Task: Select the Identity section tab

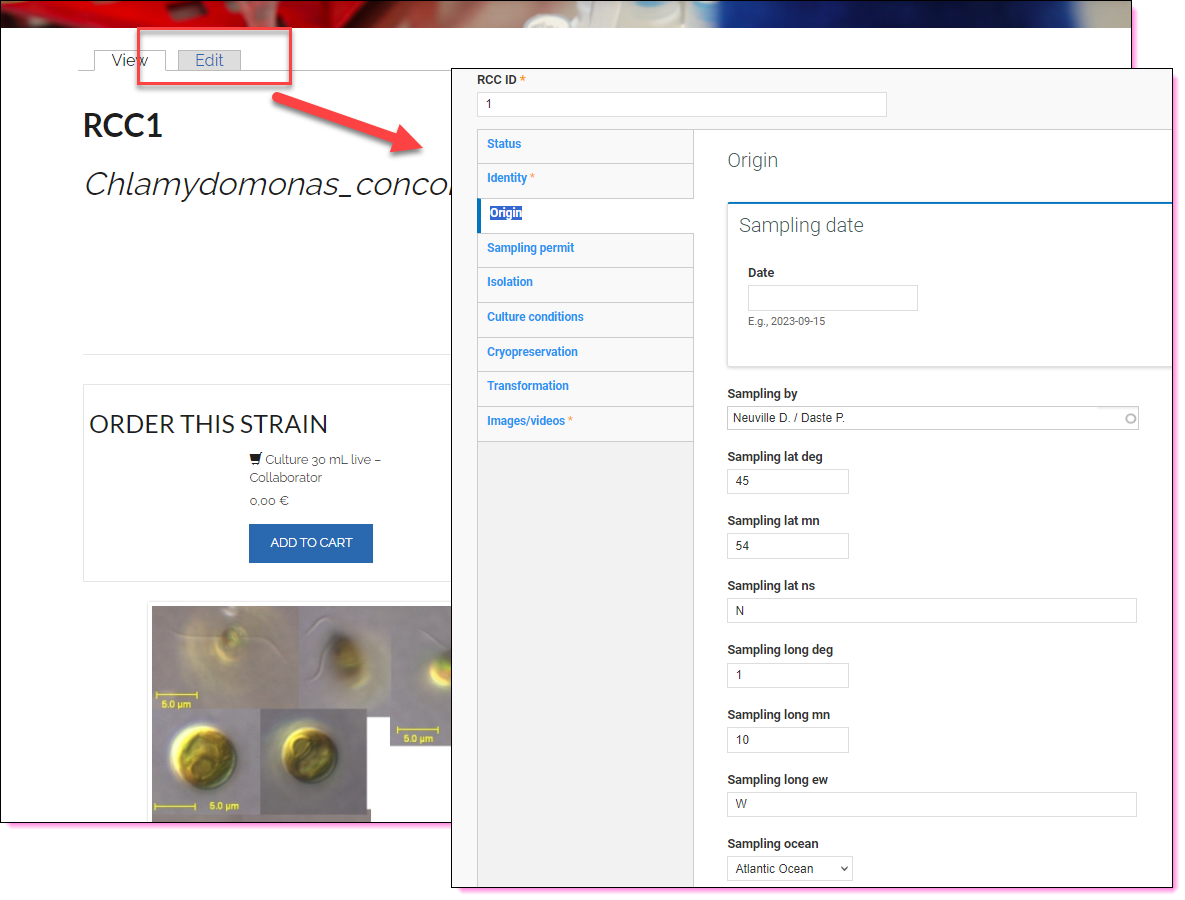Action: point(507,178)
